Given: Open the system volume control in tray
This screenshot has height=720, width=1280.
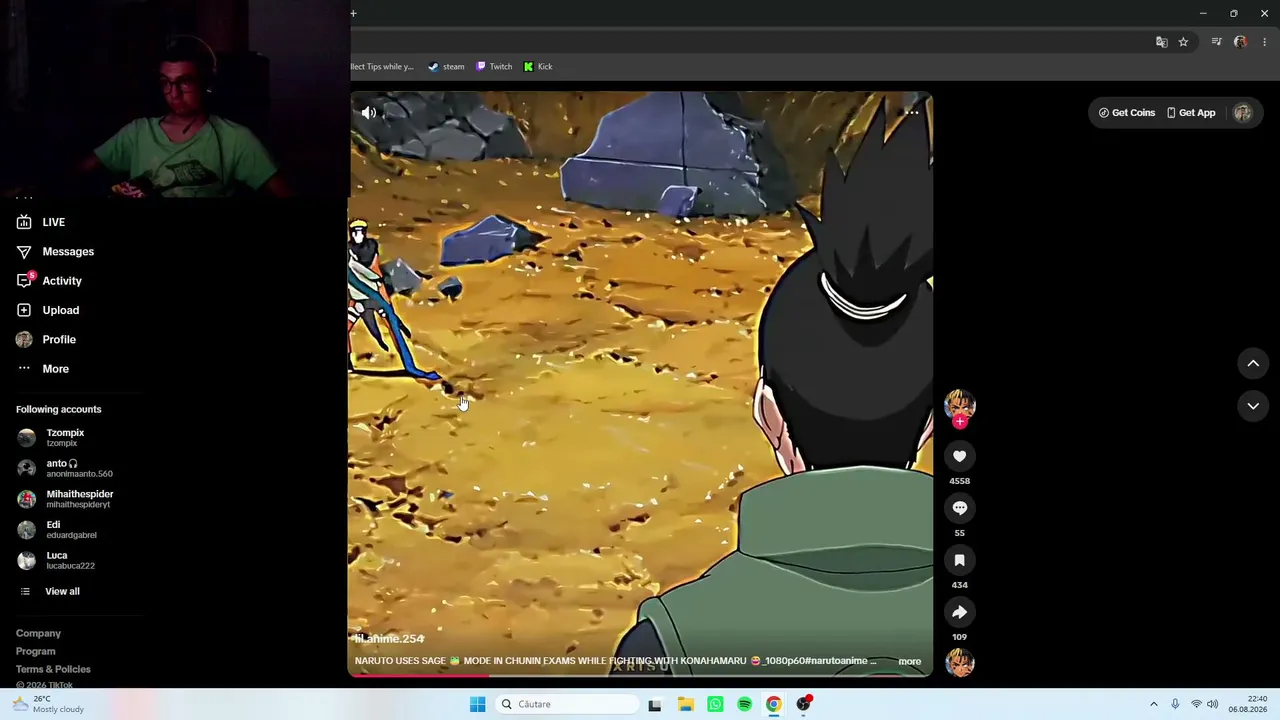Looking at the screenshot, I should (1213, 704).
